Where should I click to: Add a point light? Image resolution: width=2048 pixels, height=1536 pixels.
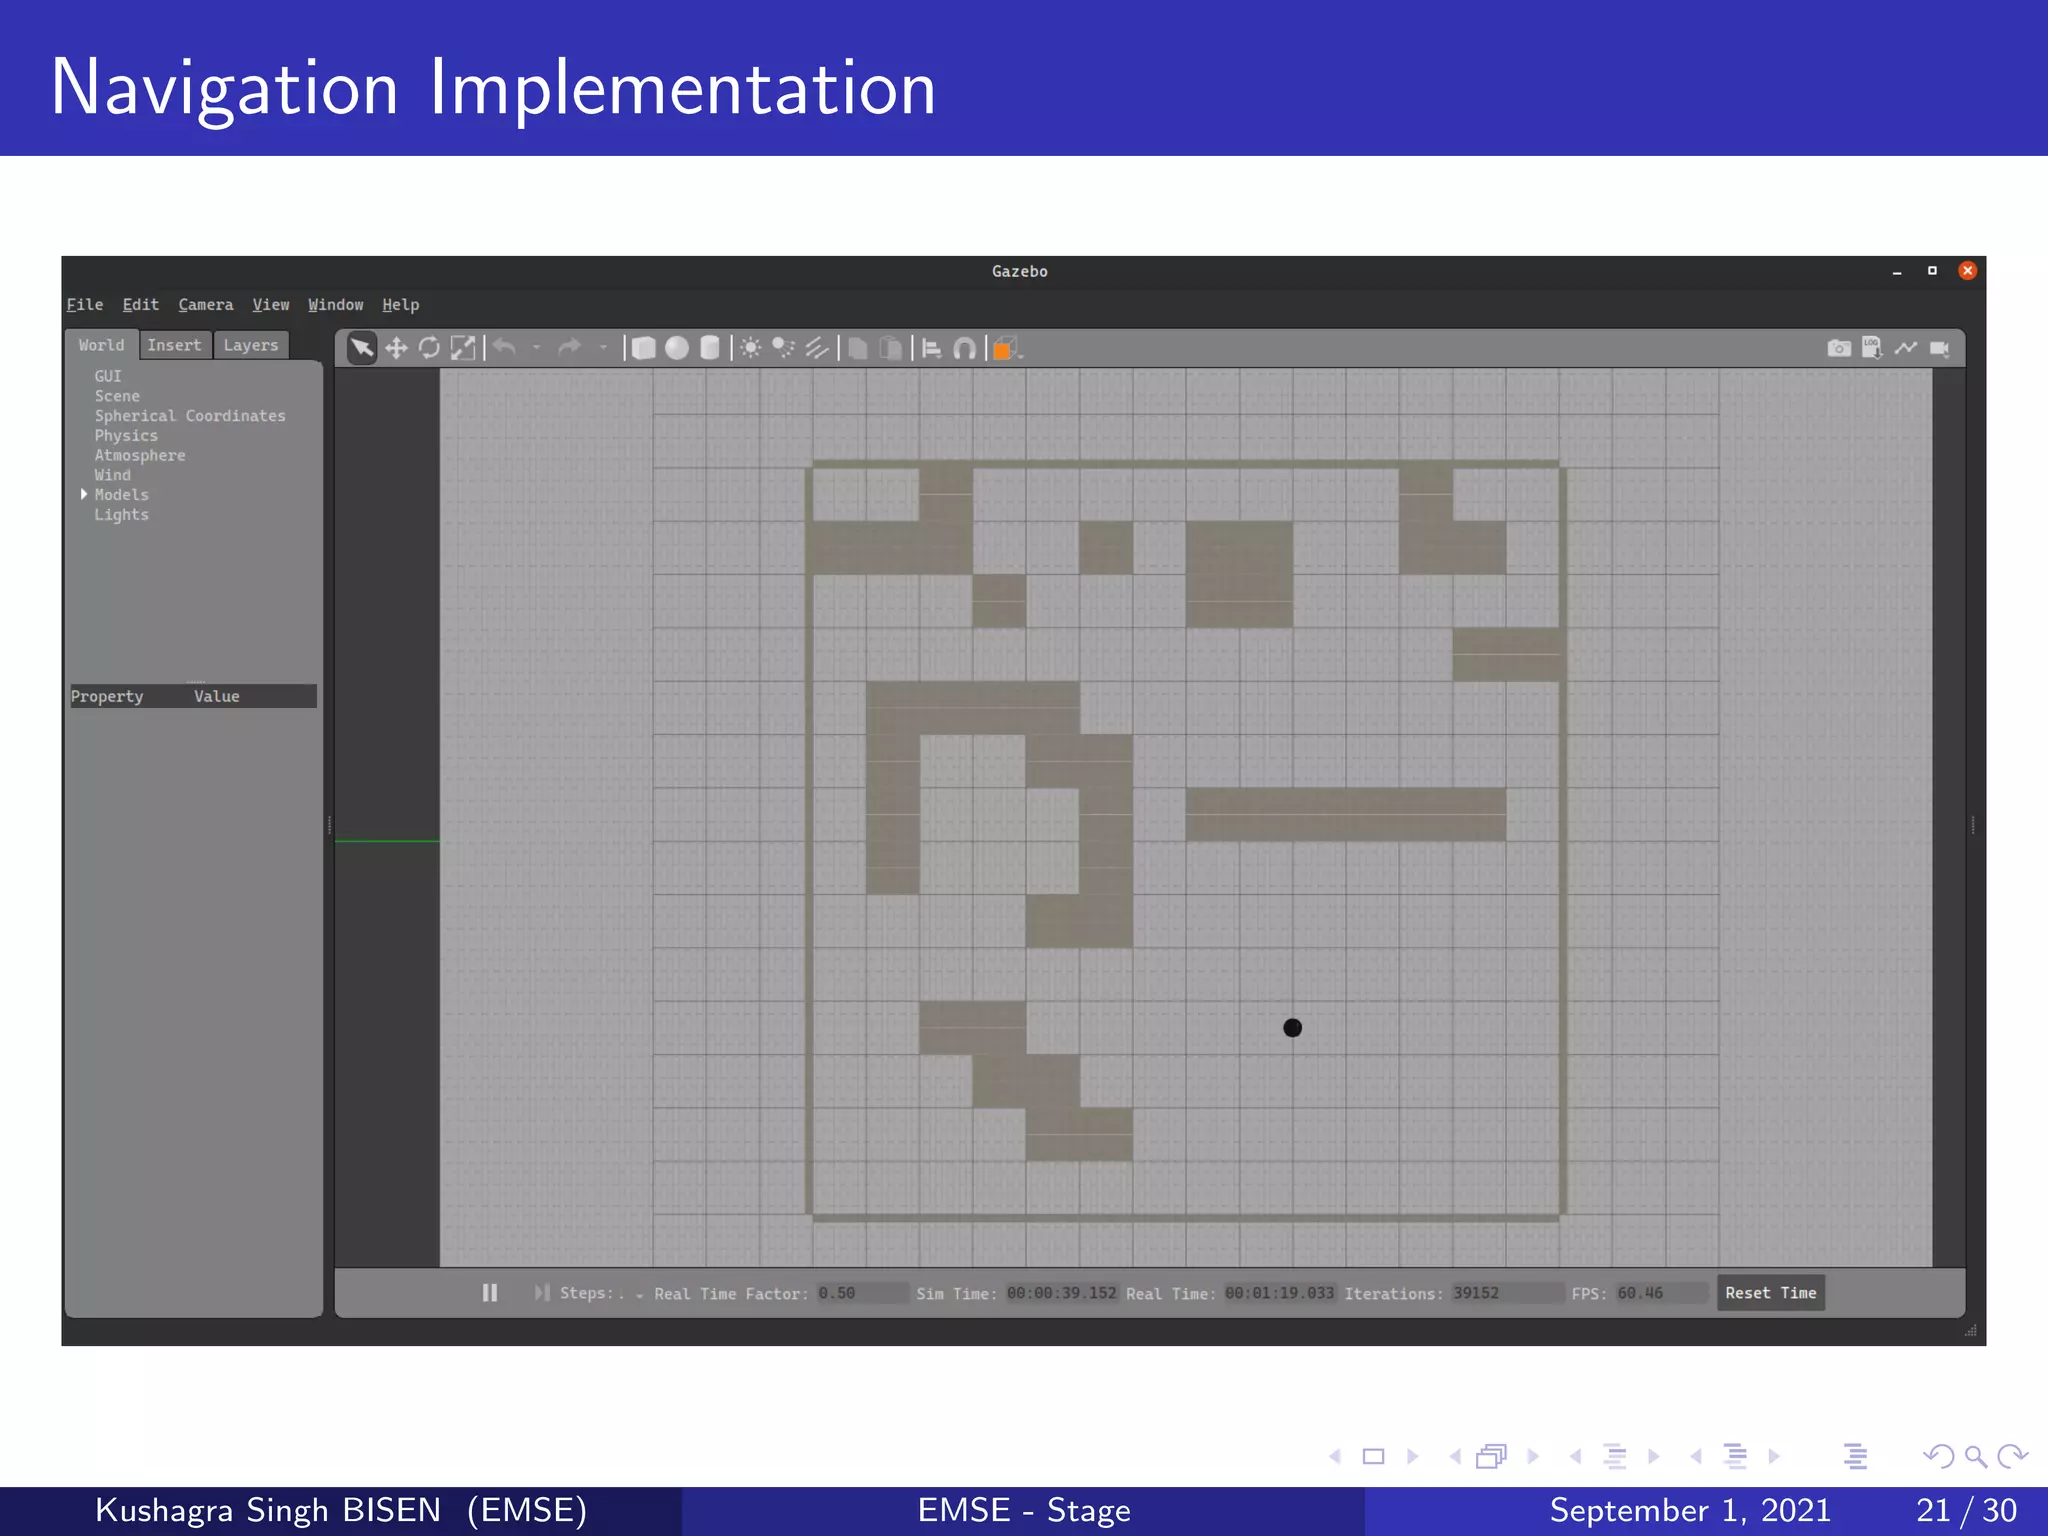750,348
